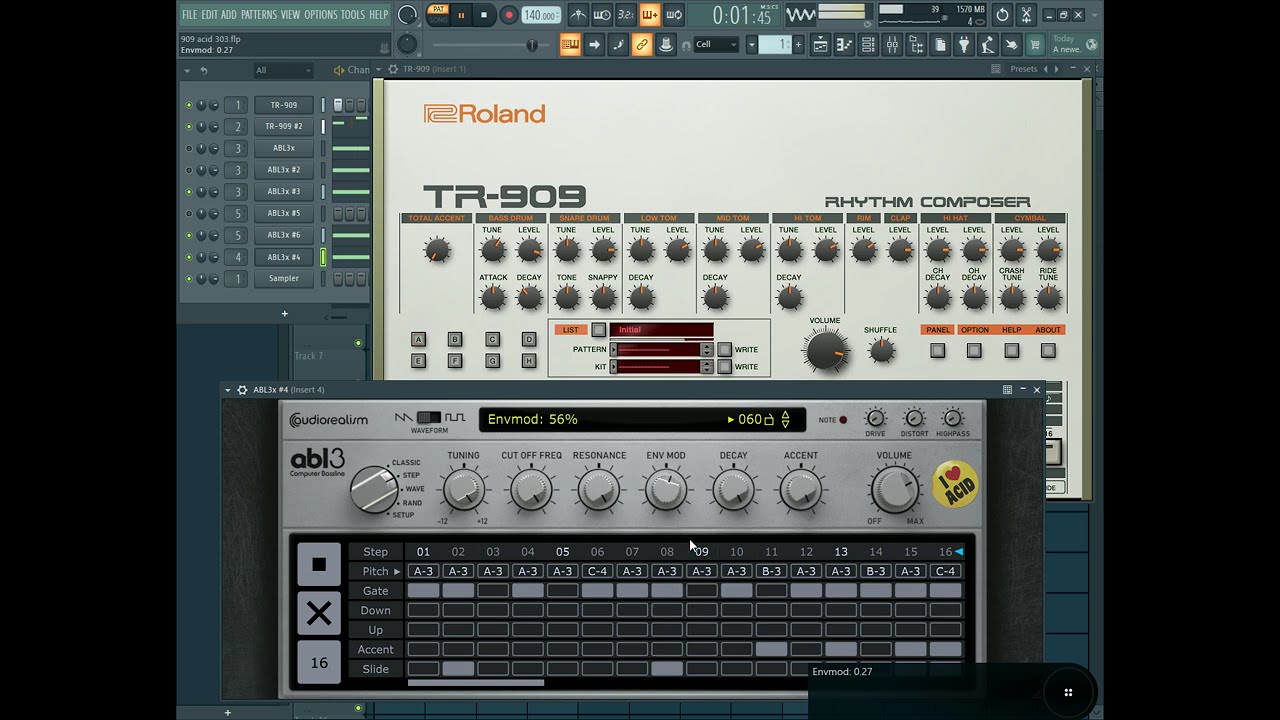
Task: Pause playback in the FL Studio transport
Action: (x=461, y=15)
